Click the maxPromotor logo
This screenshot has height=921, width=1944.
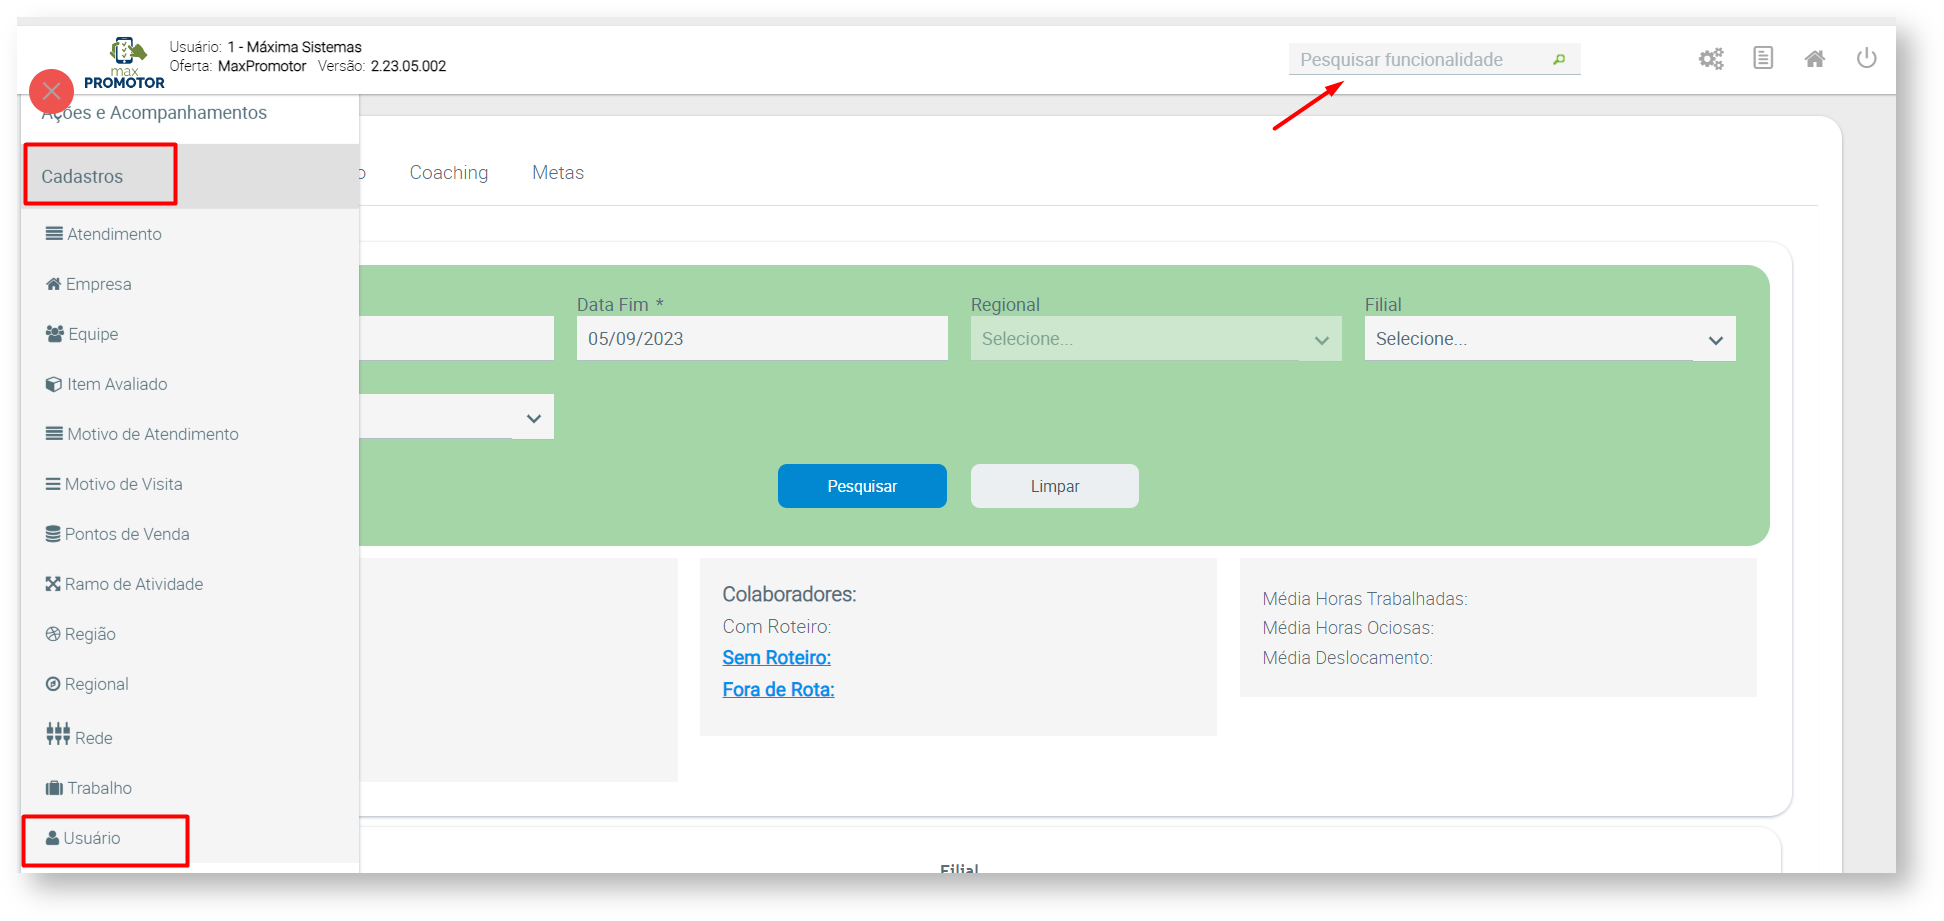tap(125, 63)
